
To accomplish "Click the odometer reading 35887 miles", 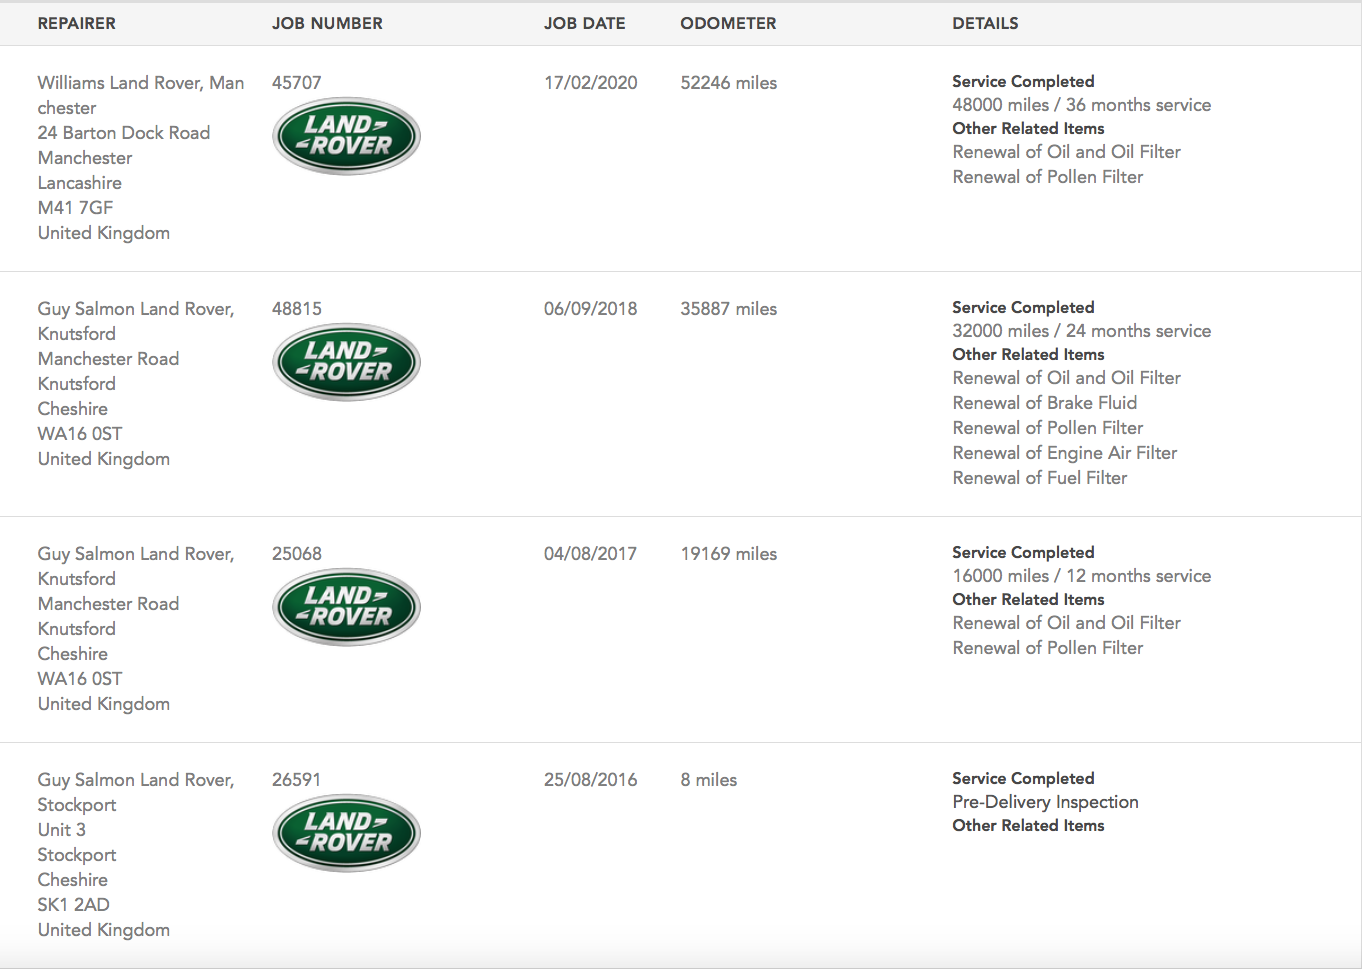I will (x=729, y=309).
